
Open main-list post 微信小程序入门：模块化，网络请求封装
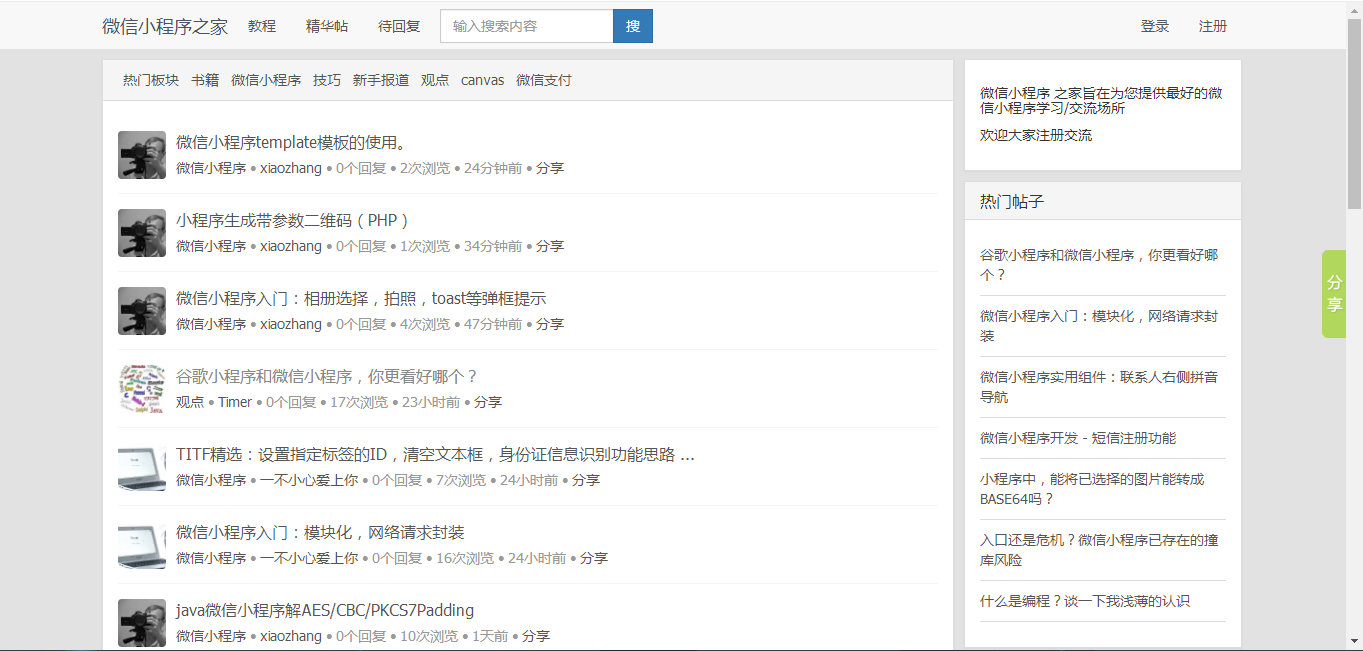320,532
